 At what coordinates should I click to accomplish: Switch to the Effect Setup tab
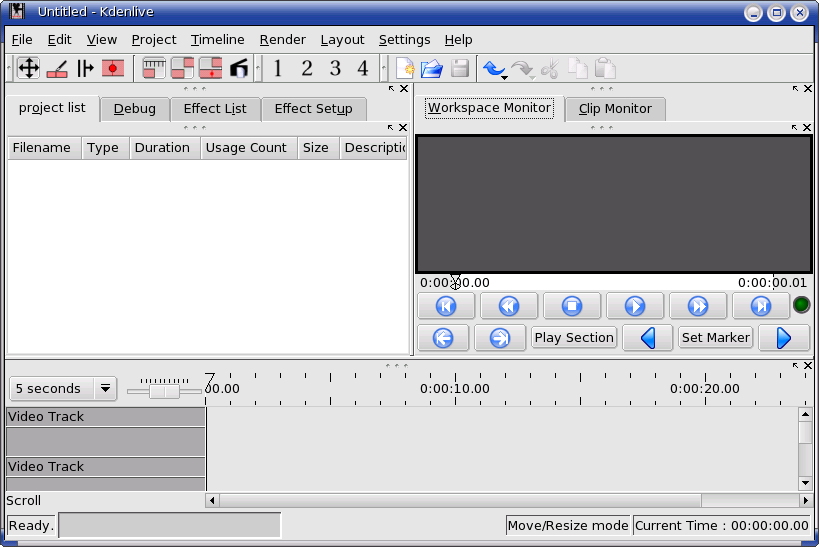pyautogui.click(x=313, y=109)
